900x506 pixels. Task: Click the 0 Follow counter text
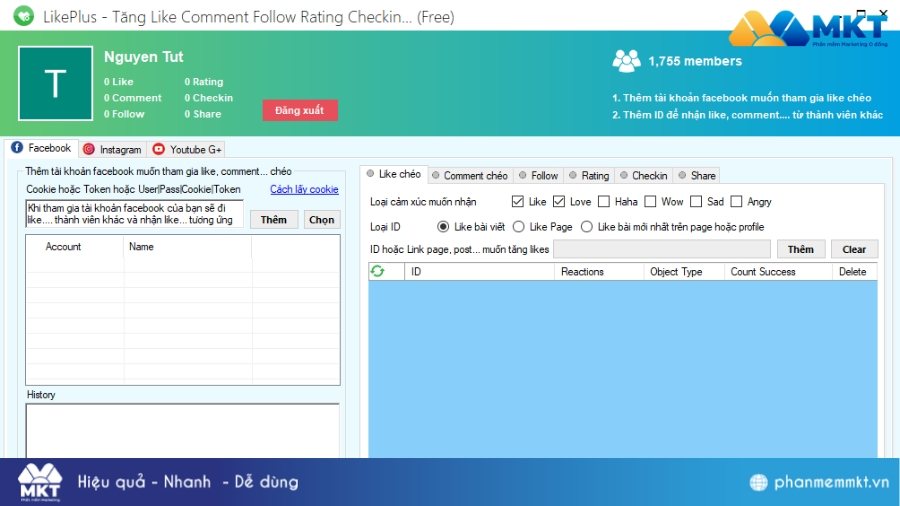coord(124,114)
